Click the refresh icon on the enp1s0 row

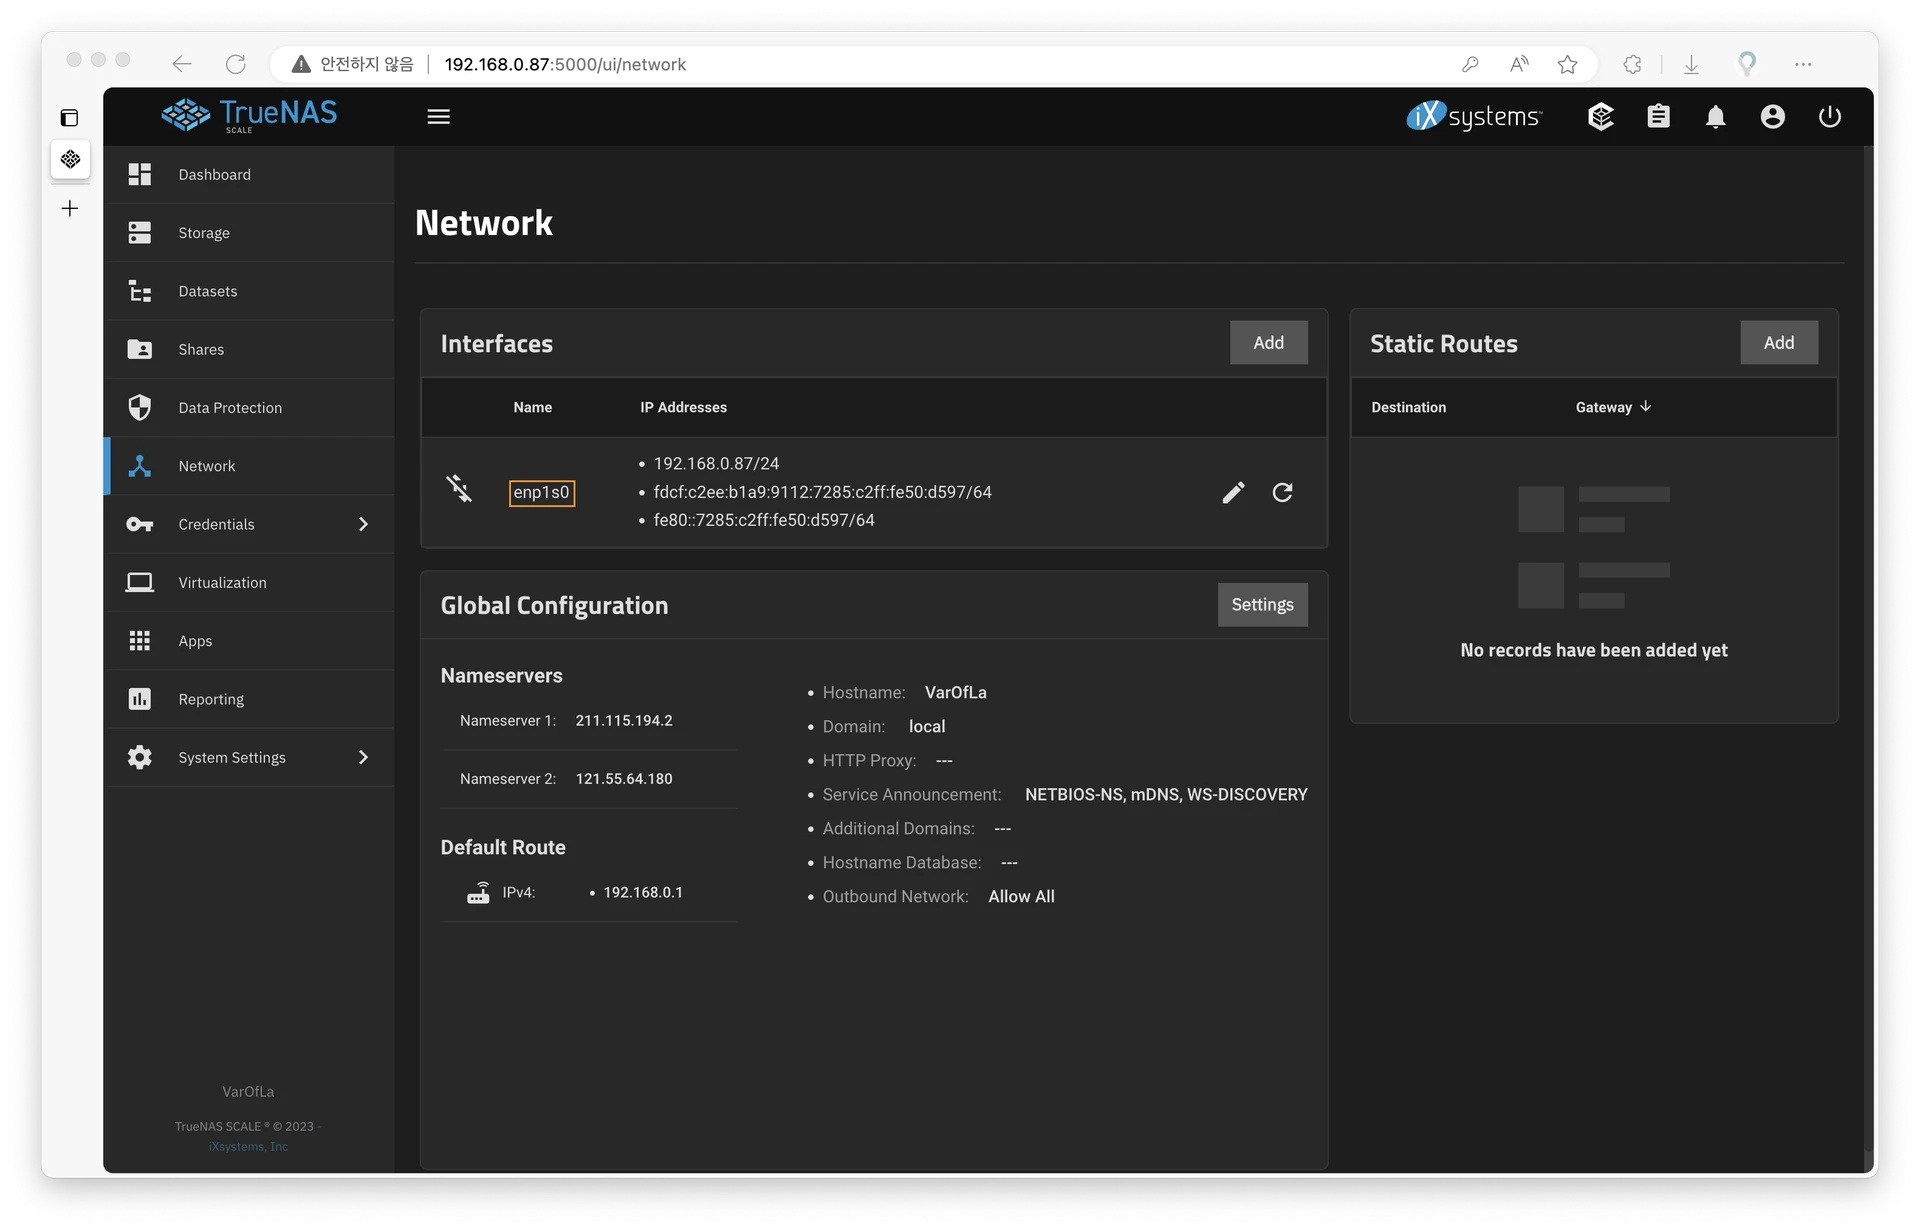coord(1282,492)
